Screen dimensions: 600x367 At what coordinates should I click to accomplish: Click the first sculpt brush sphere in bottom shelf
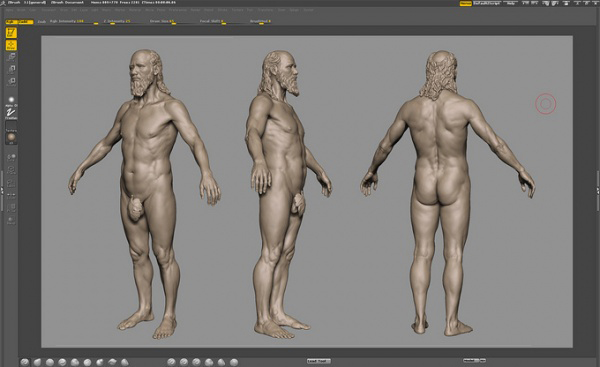pos(25,362)
